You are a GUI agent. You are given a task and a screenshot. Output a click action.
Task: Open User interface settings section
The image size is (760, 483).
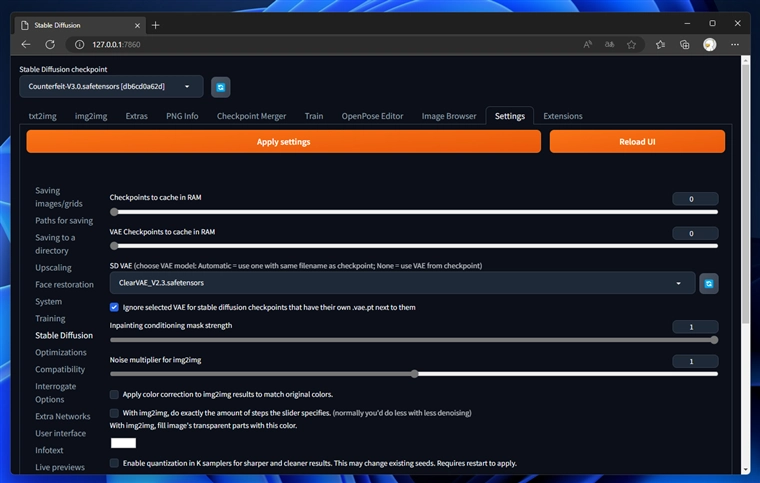tap(61, 433)
